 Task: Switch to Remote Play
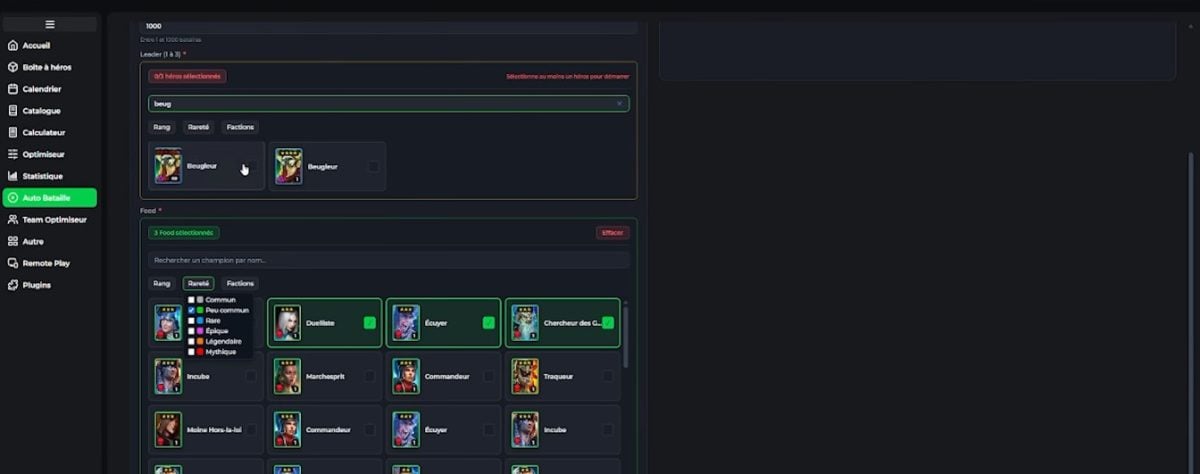50,263
